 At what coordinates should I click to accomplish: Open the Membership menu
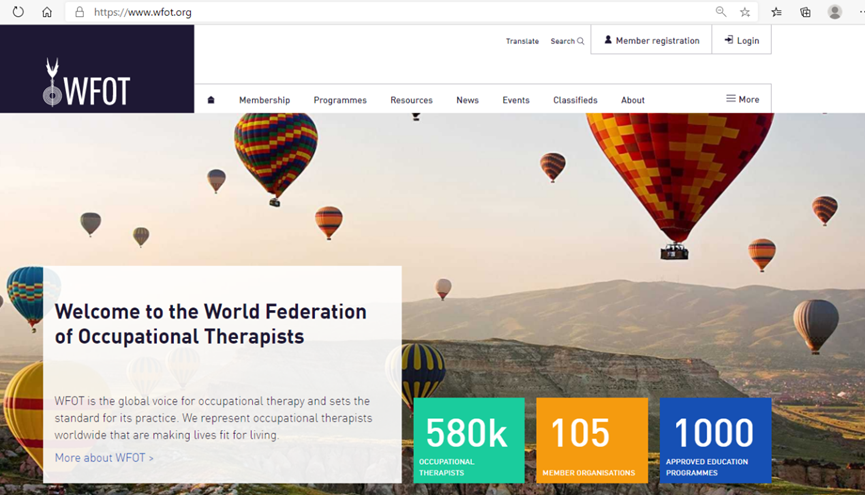tap(264, 100)
